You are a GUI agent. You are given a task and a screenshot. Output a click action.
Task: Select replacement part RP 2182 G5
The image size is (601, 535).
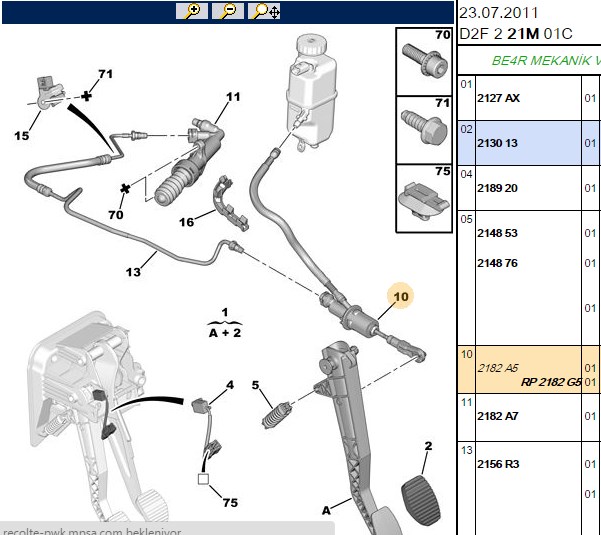[551, 382]
